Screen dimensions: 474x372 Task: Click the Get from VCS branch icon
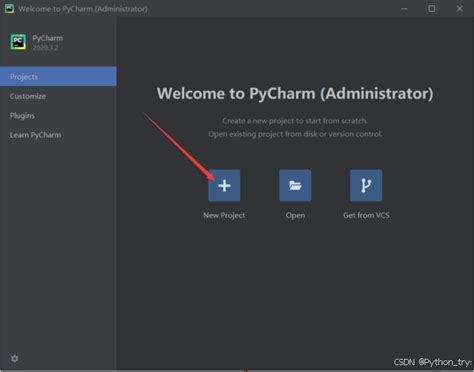coord(366,185)
